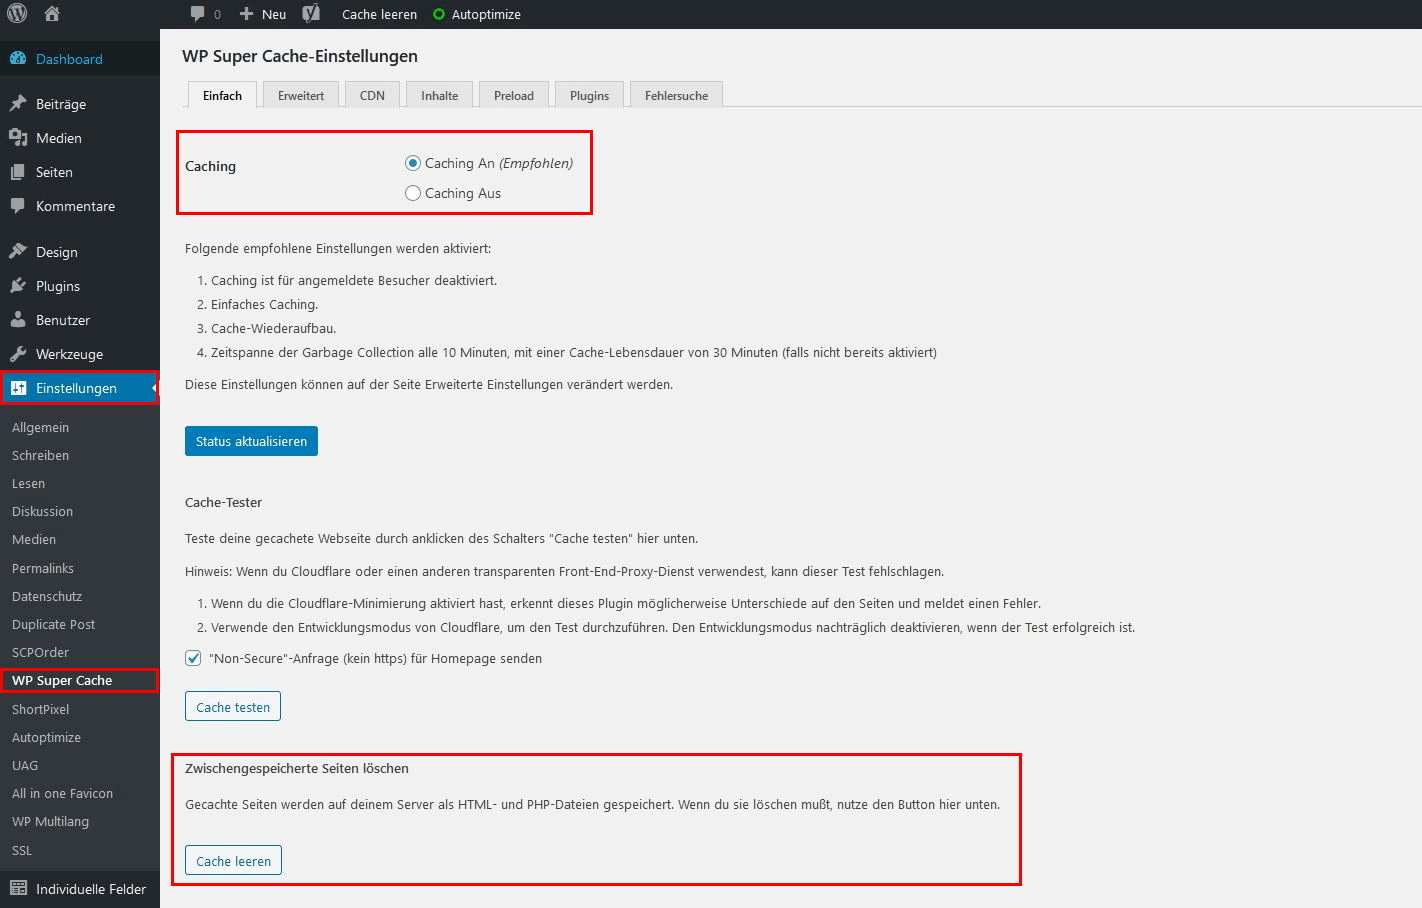This screenshot has height=908, width=1422.
Task: Open the Plugins settings tab
Action: [589, 95]
